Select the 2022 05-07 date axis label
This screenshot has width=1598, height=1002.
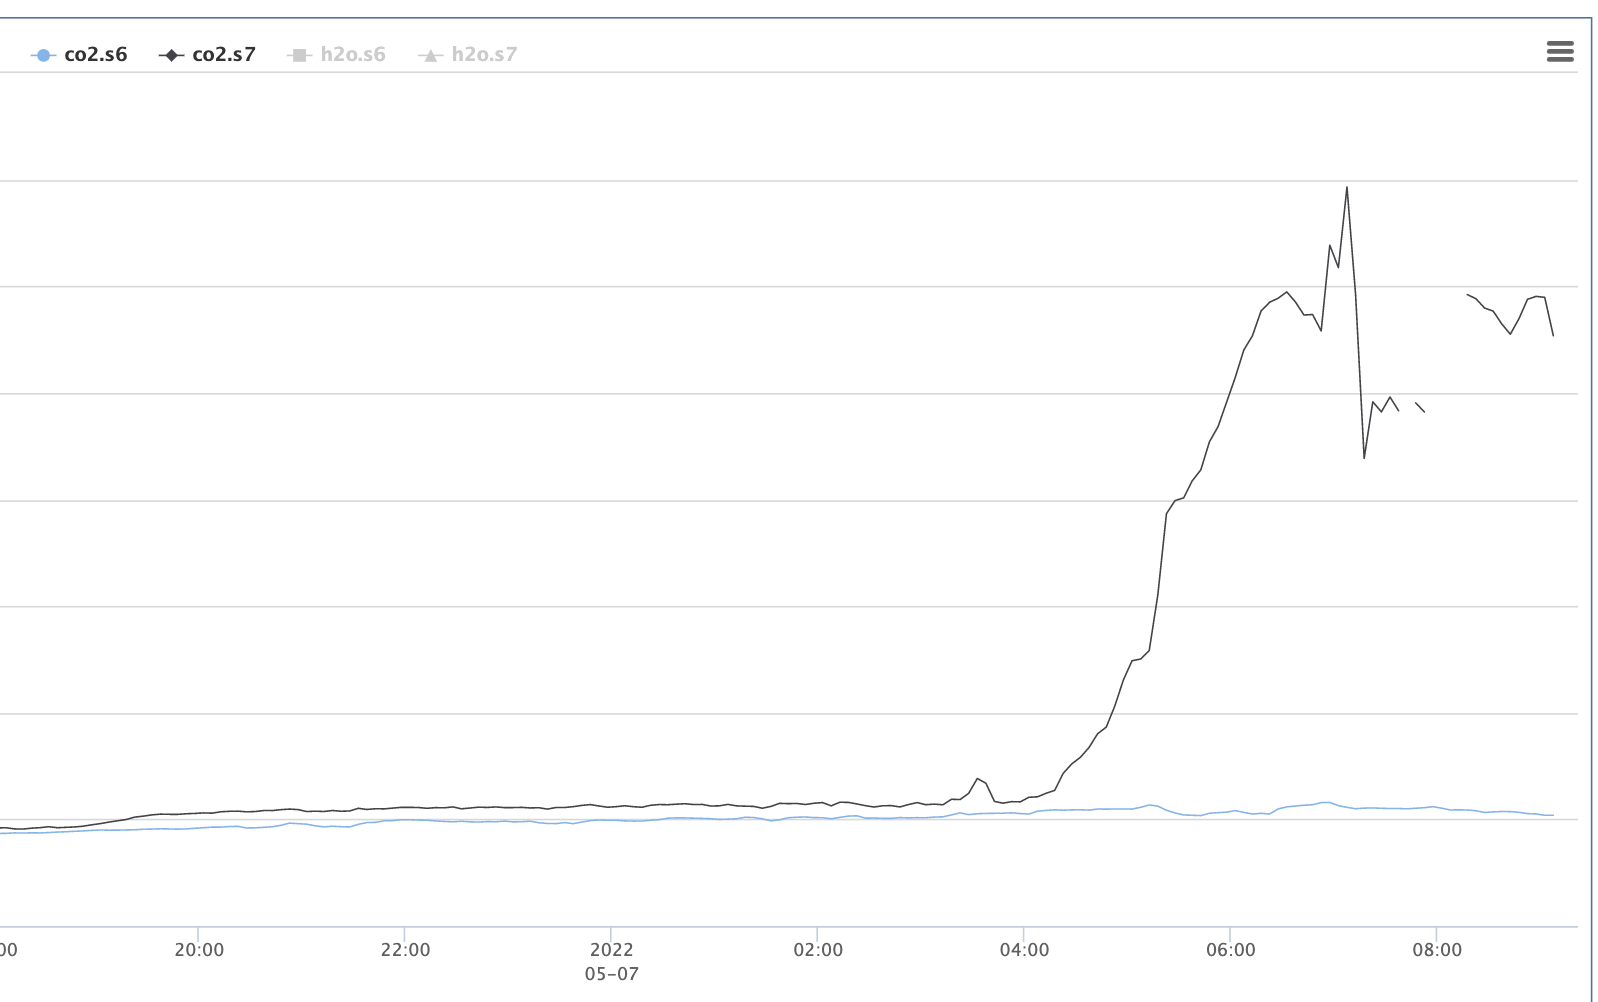click(x=611, y=961)
